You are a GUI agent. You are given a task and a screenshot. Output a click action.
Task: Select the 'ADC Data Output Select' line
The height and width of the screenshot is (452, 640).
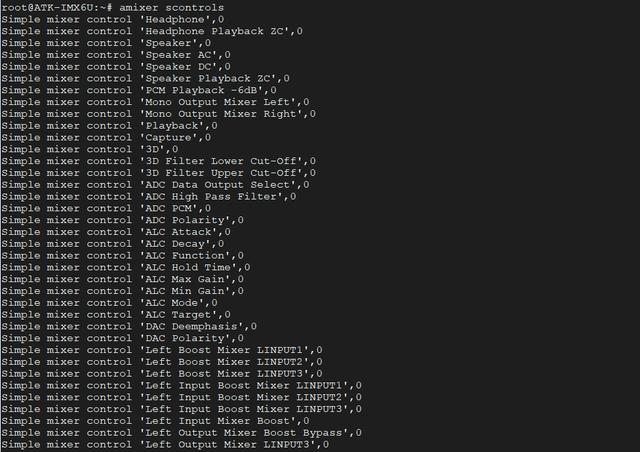(155, 185)
